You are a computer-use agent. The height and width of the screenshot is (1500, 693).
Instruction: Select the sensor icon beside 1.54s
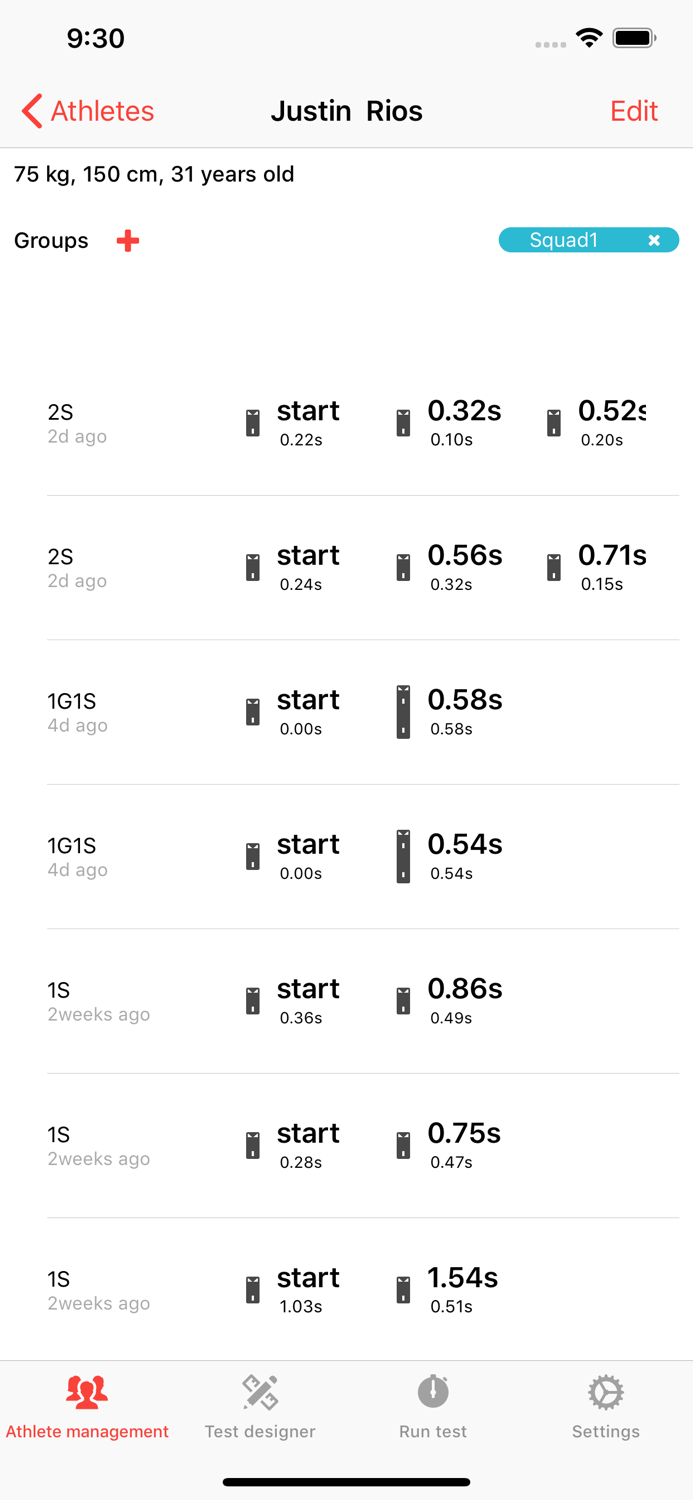click(403, 1290)
